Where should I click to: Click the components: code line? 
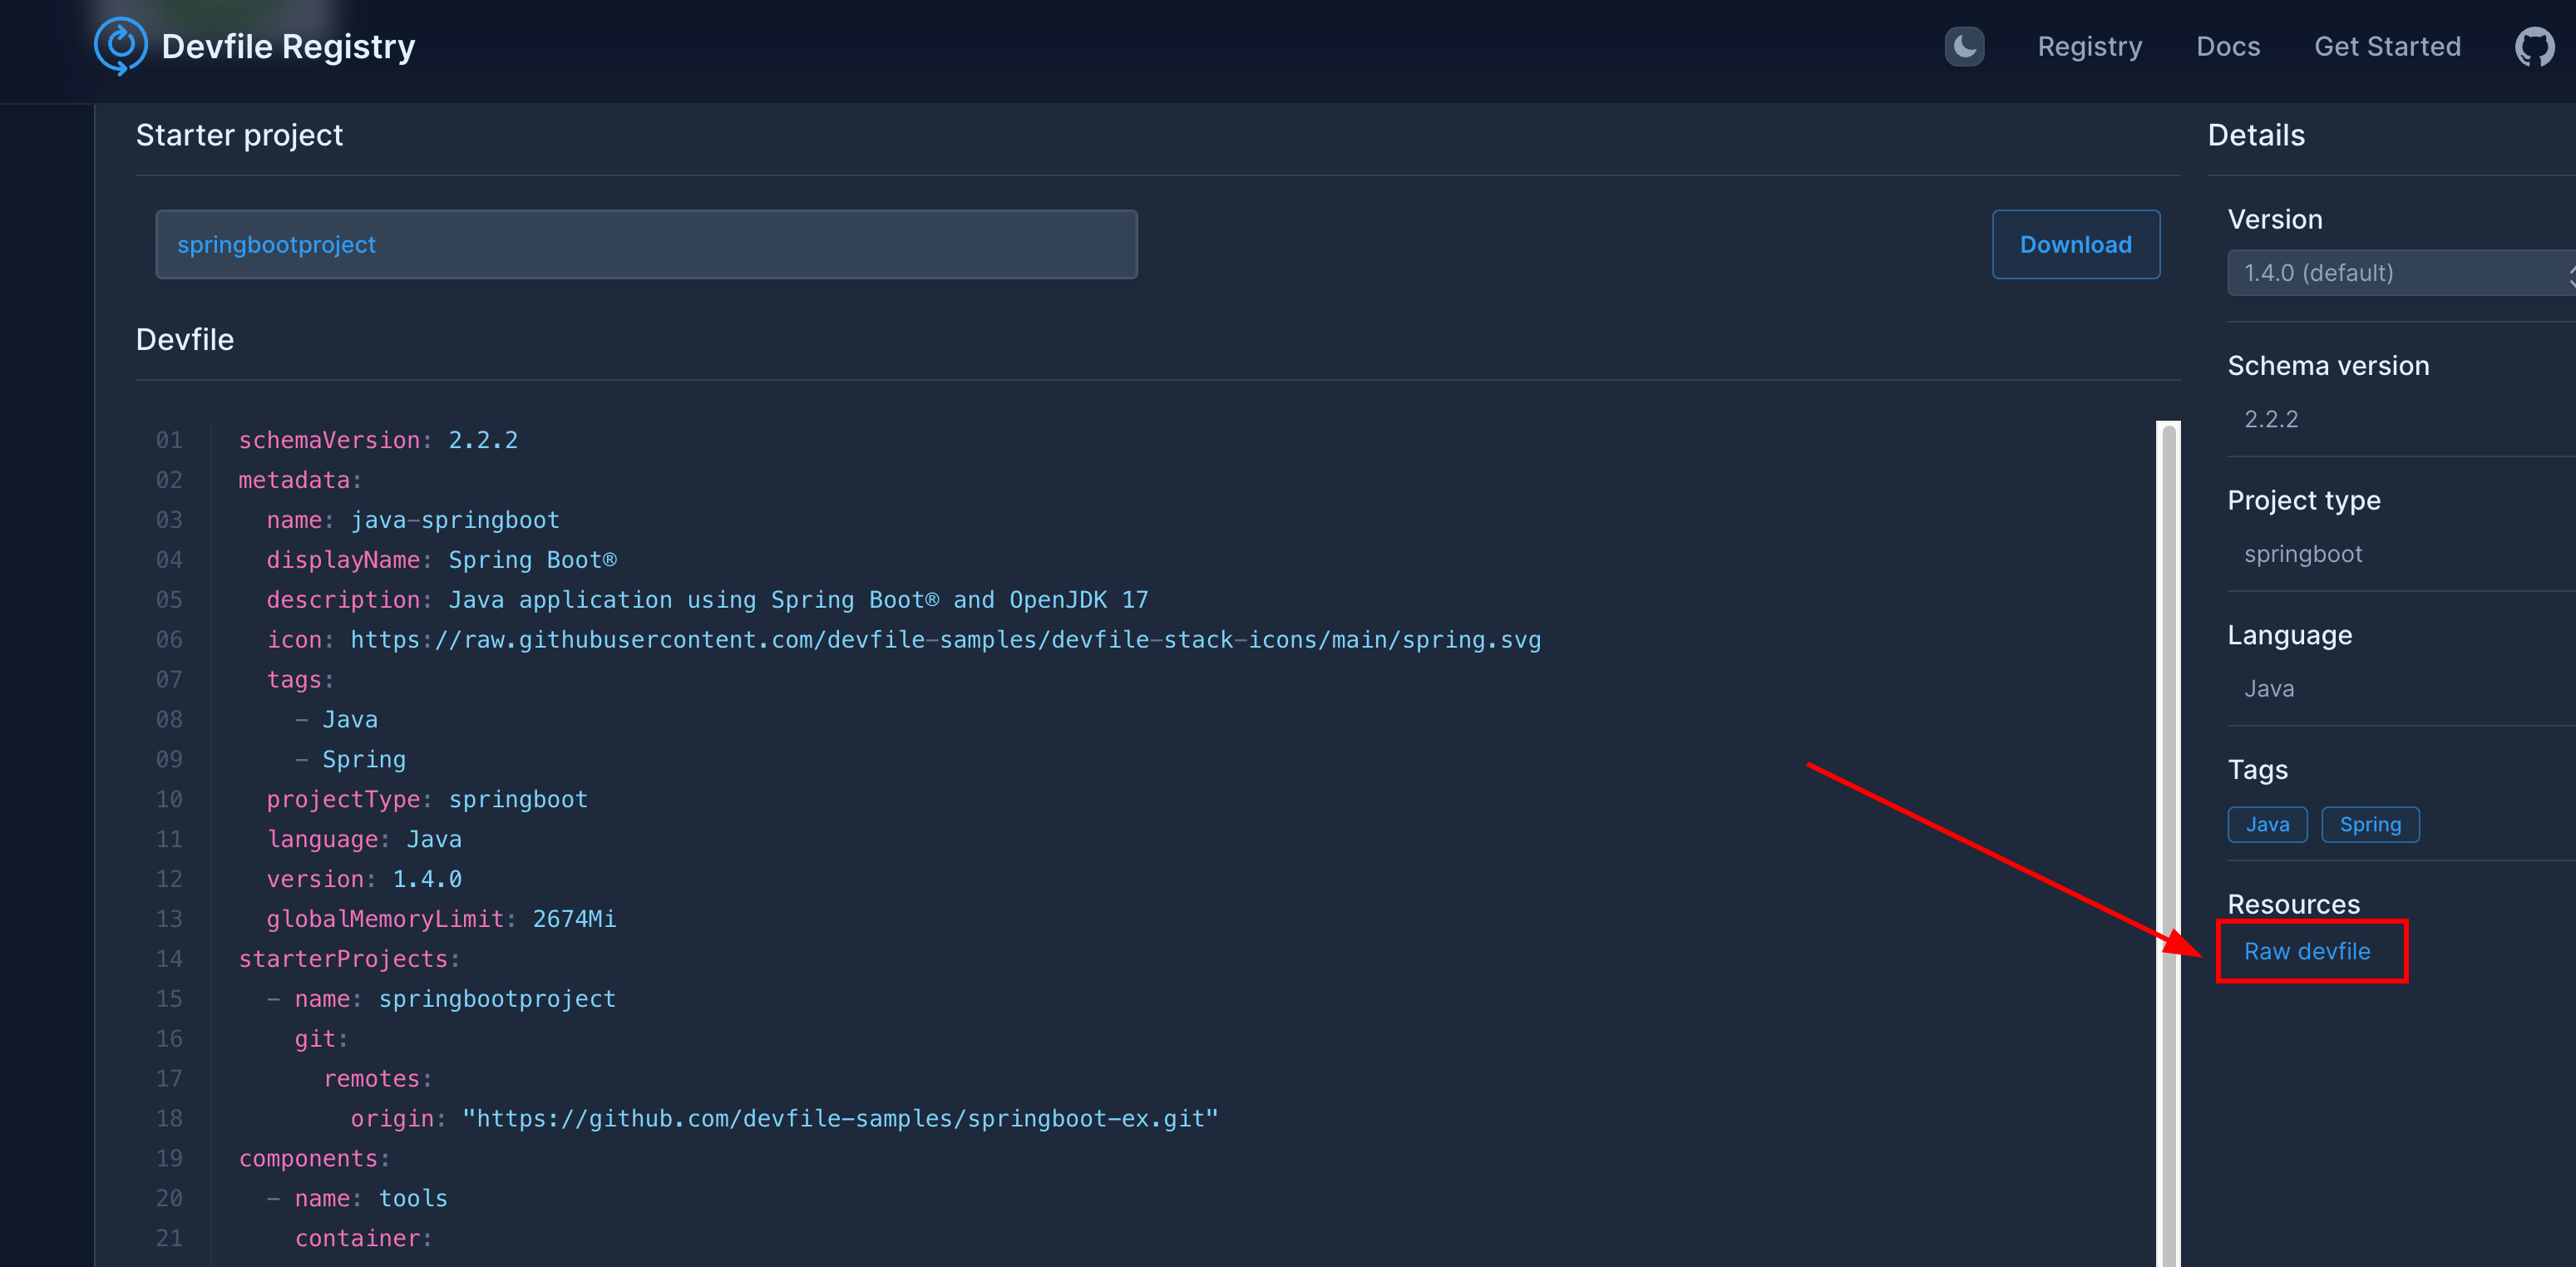coord(314,1159)
